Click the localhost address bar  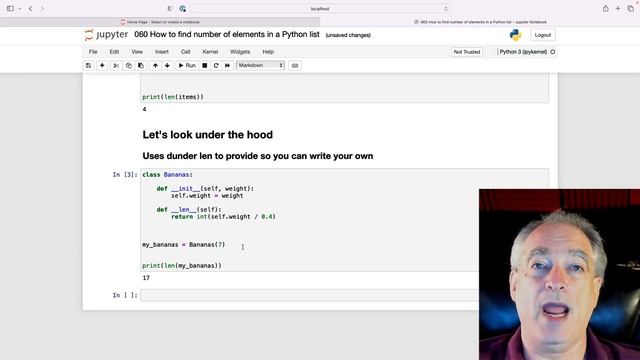320,9
